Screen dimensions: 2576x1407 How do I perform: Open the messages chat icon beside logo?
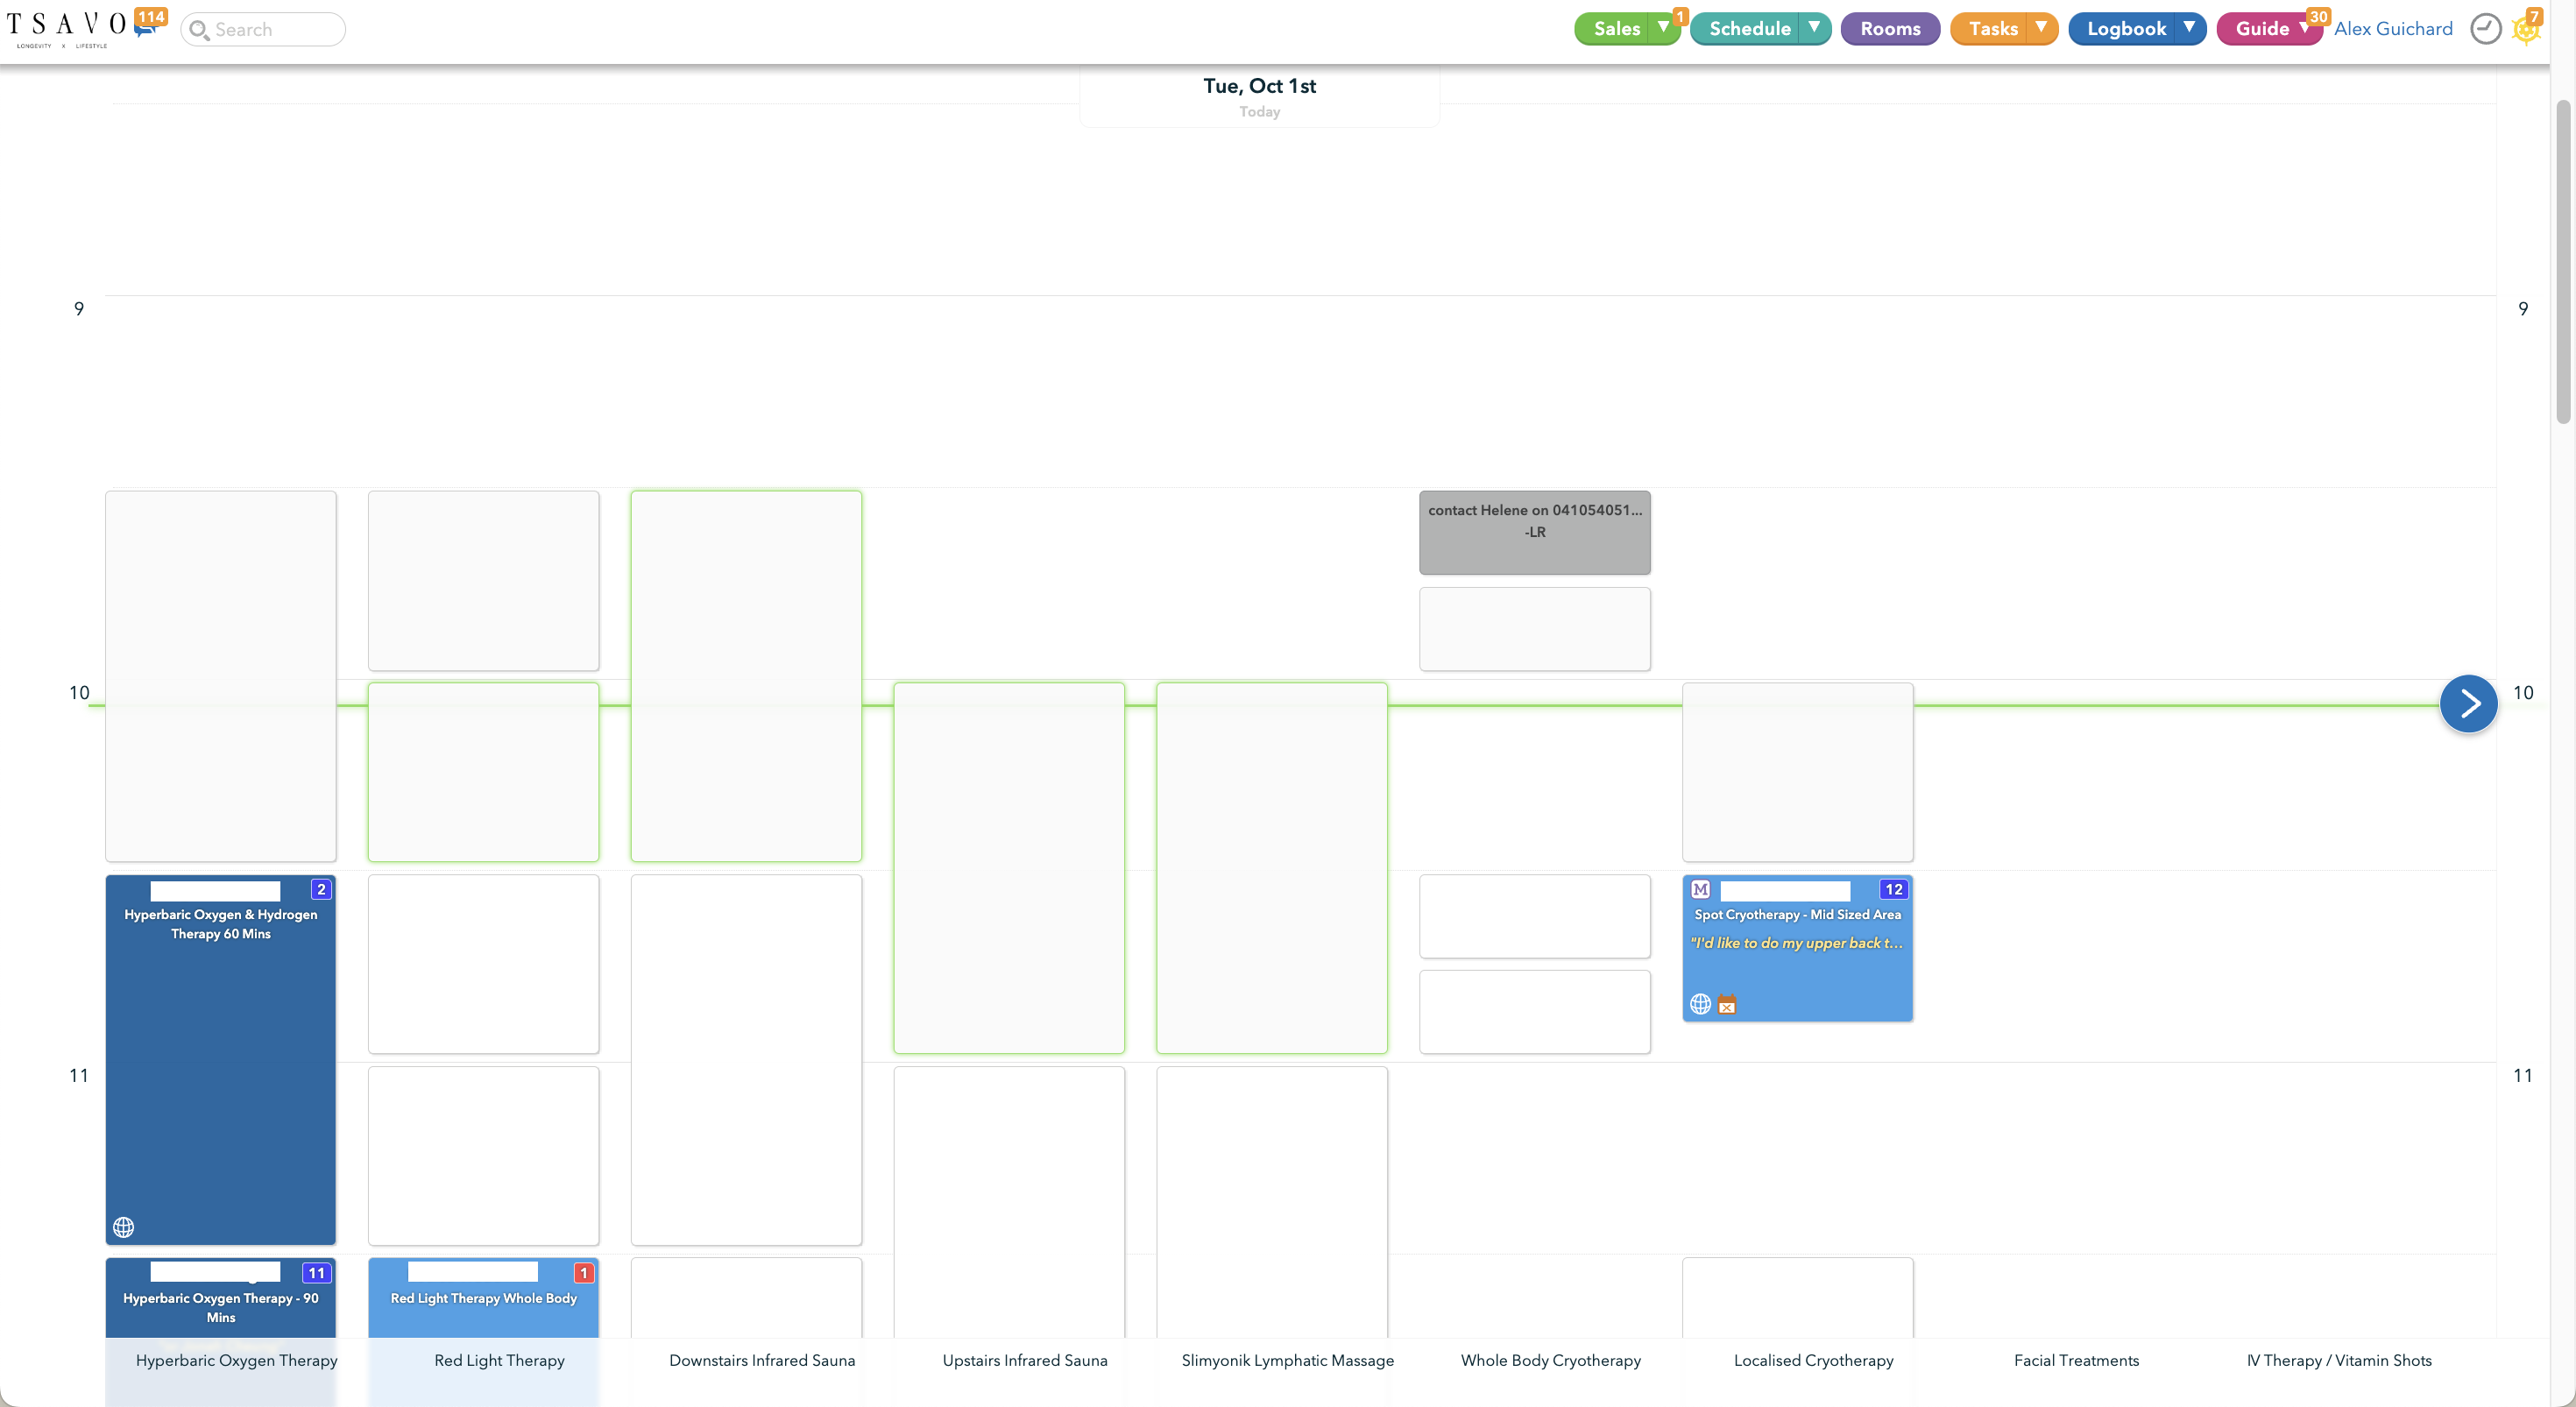coord(147,27)
